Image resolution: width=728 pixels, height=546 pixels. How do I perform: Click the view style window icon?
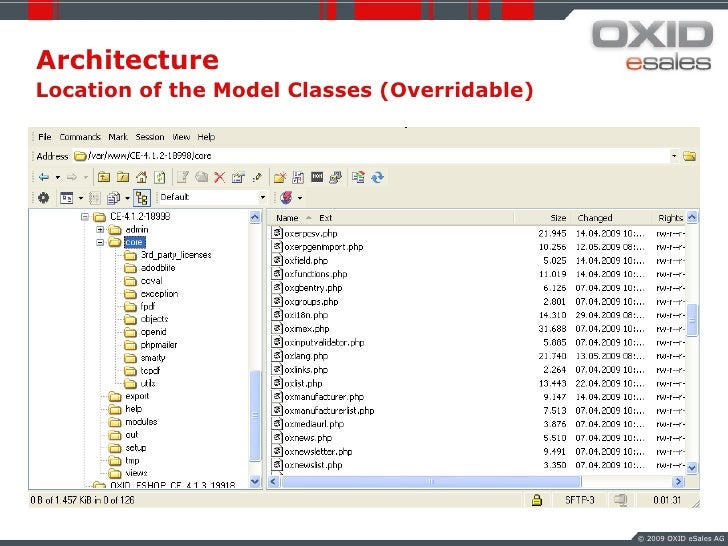coord(66,198)
